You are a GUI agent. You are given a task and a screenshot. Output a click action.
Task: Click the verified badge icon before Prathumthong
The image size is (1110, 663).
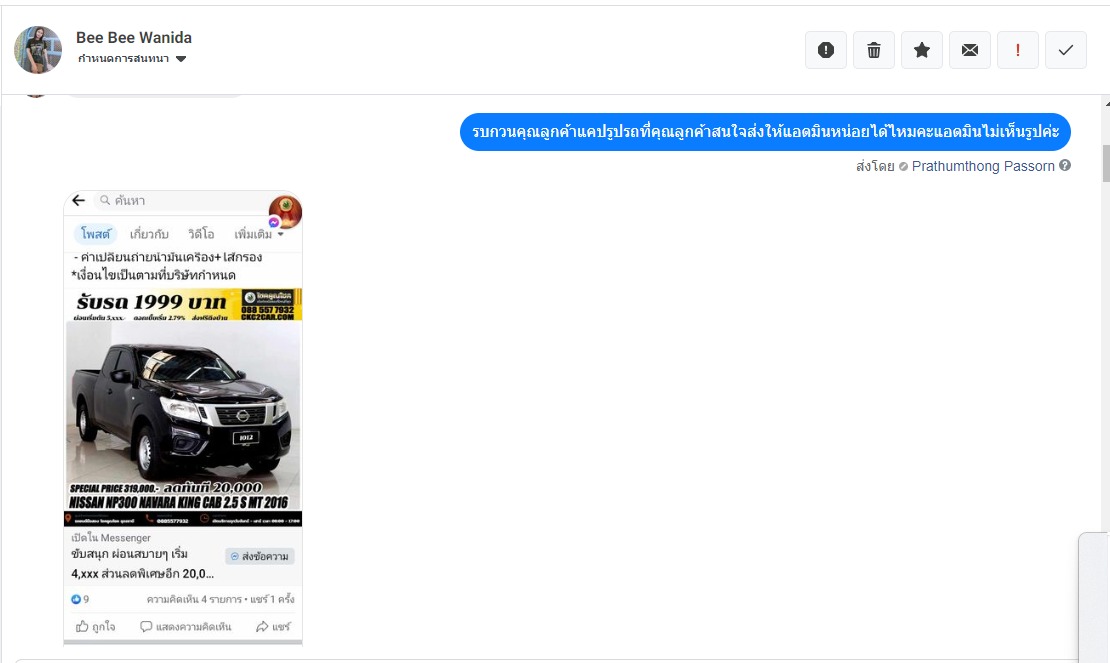[903, 167]
